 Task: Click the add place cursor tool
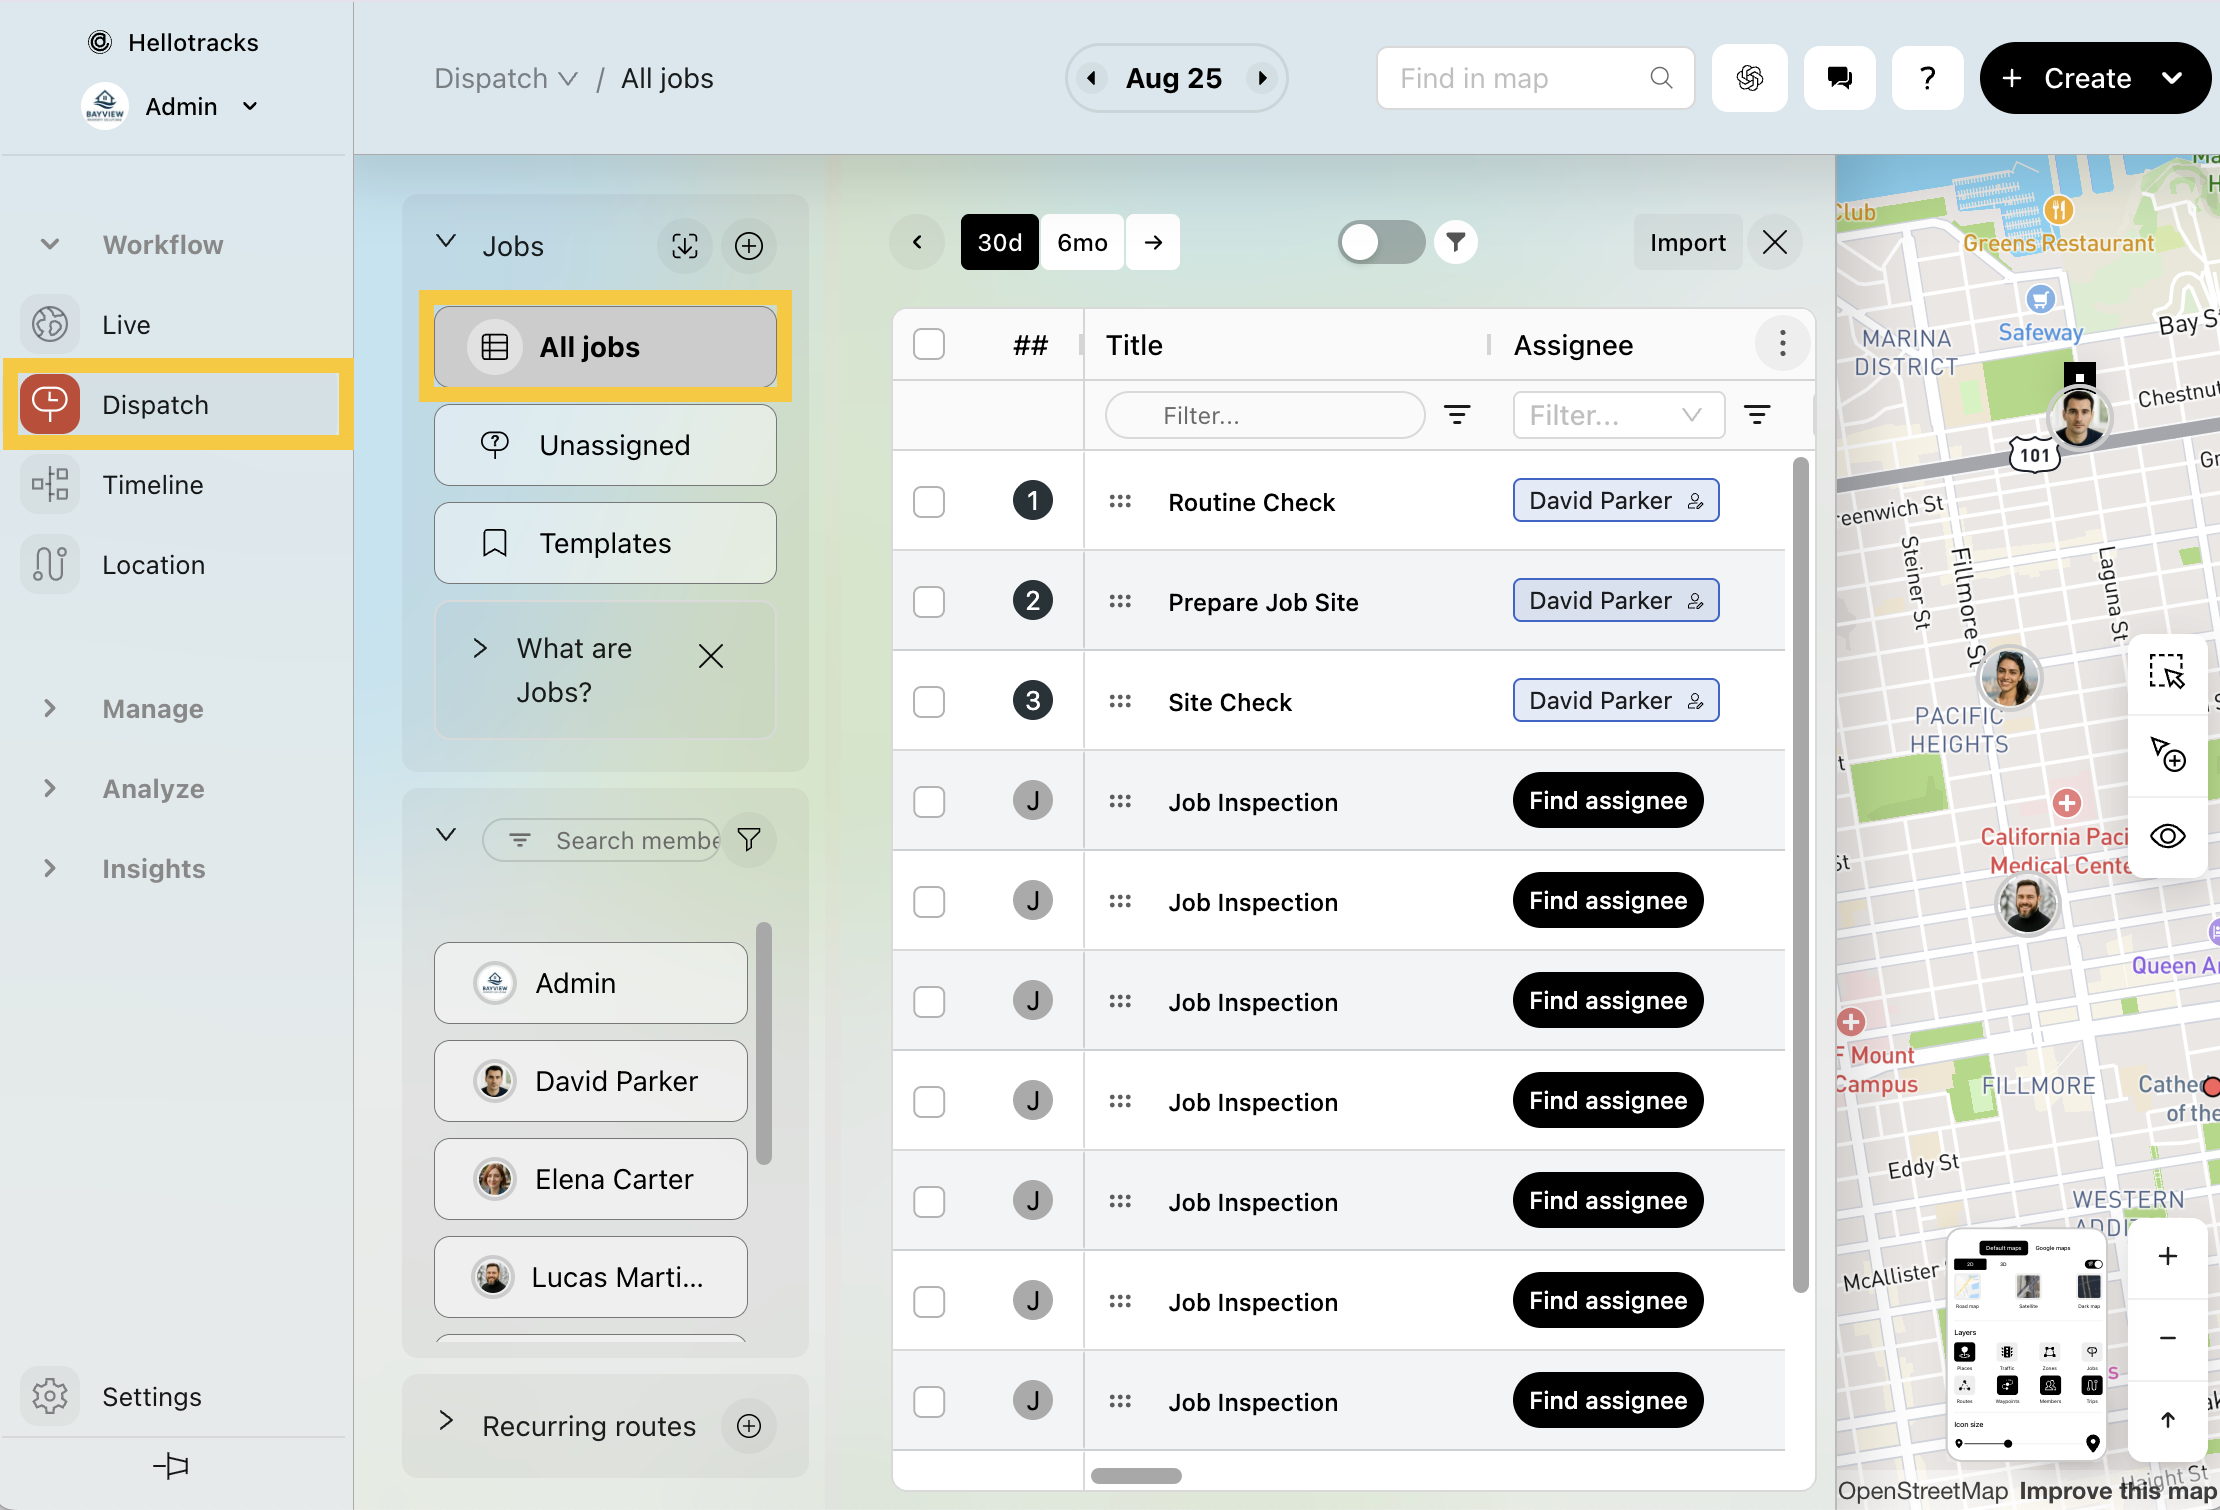coord(2167,754)
